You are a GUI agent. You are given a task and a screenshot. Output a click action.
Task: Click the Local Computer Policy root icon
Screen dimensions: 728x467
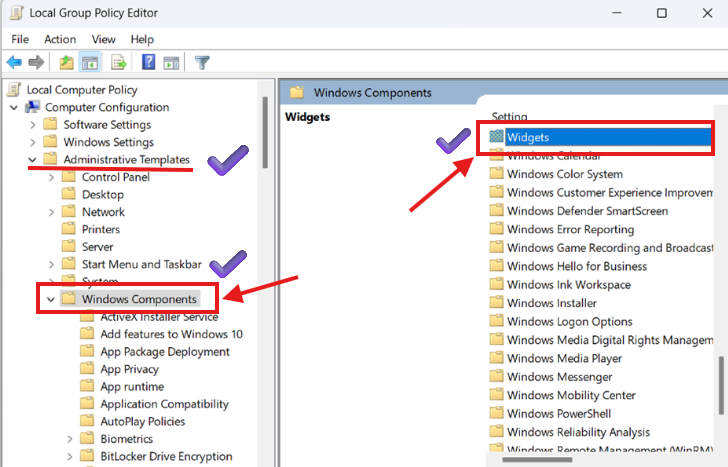coord(14,90)
